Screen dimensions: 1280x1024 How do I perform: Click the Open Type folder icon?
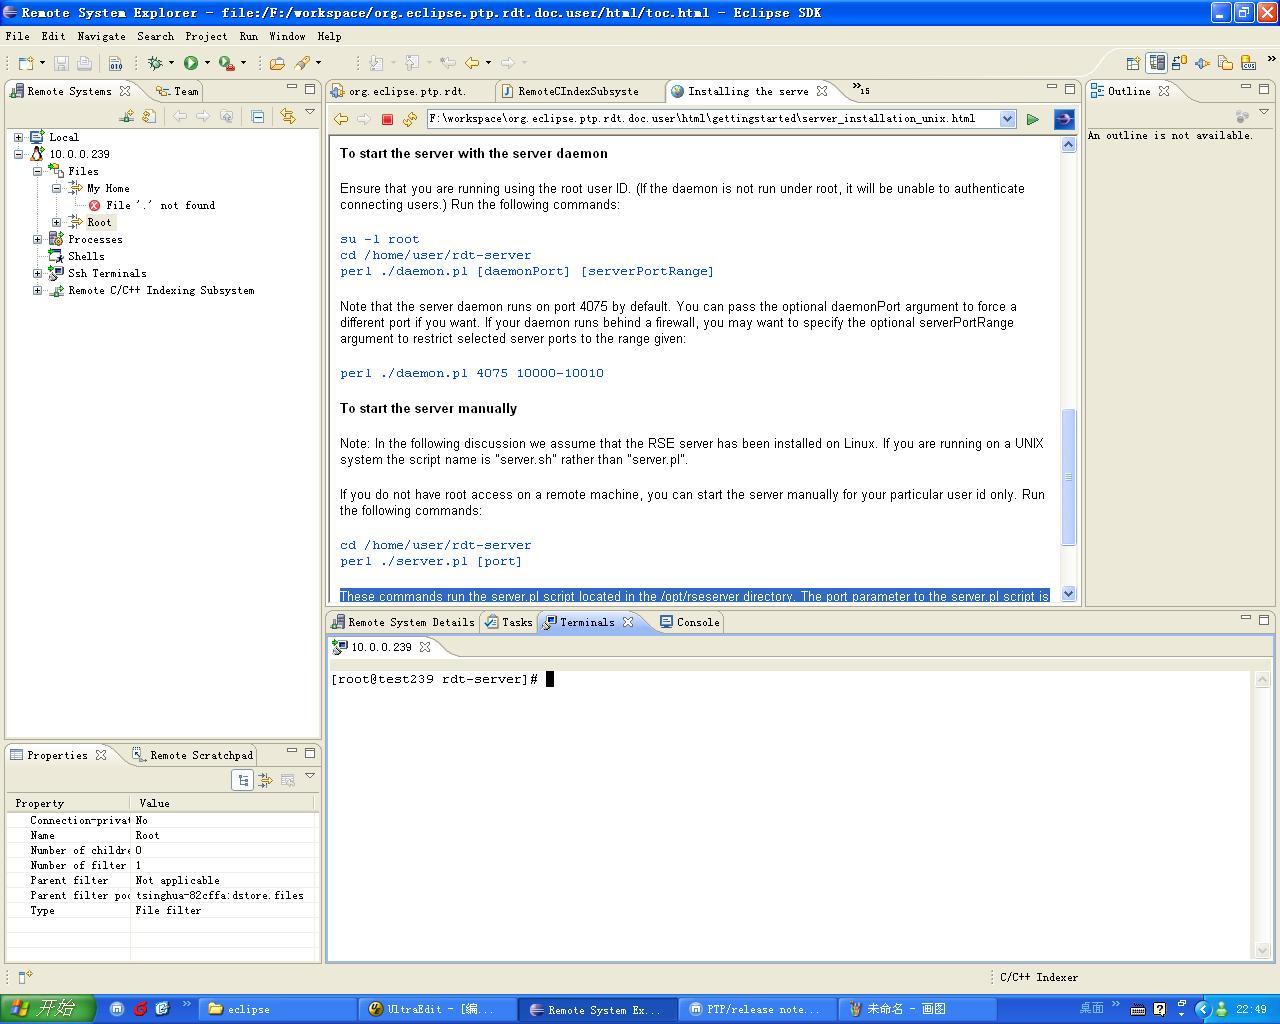tap(277, 63)
